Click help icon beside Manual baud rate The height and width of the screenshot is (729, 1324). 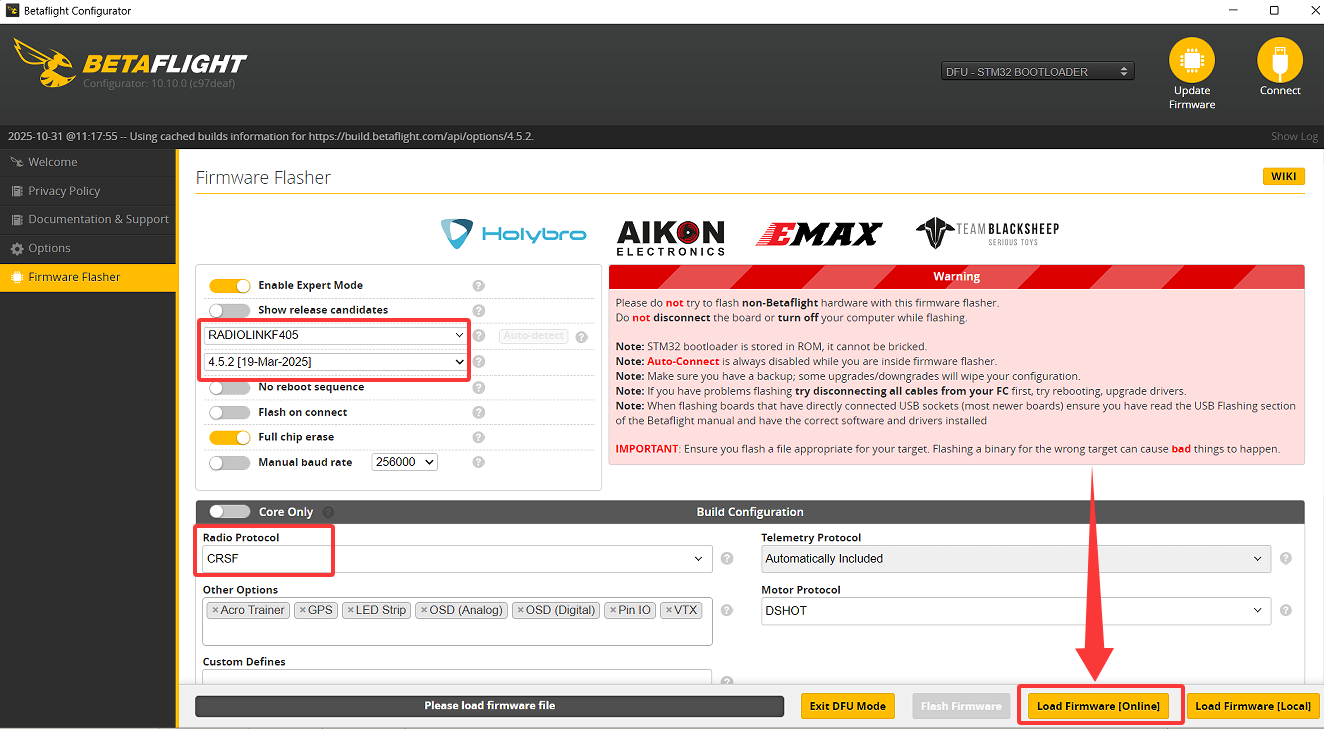[478, 462]
